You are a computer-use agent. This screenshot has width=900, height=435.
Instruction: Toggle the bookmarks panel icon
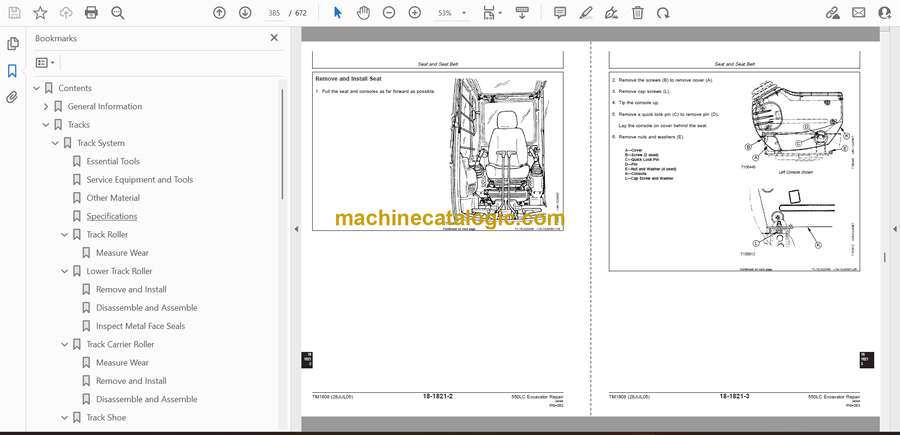(12, 71)
